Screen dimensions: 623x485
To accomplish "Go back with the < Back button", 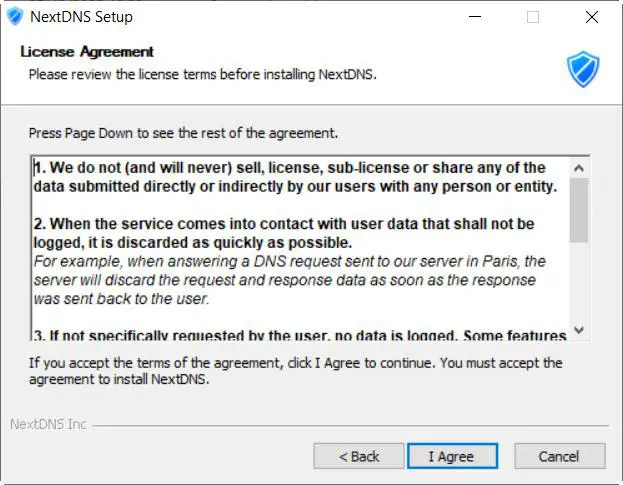I will tap(358, 456).
